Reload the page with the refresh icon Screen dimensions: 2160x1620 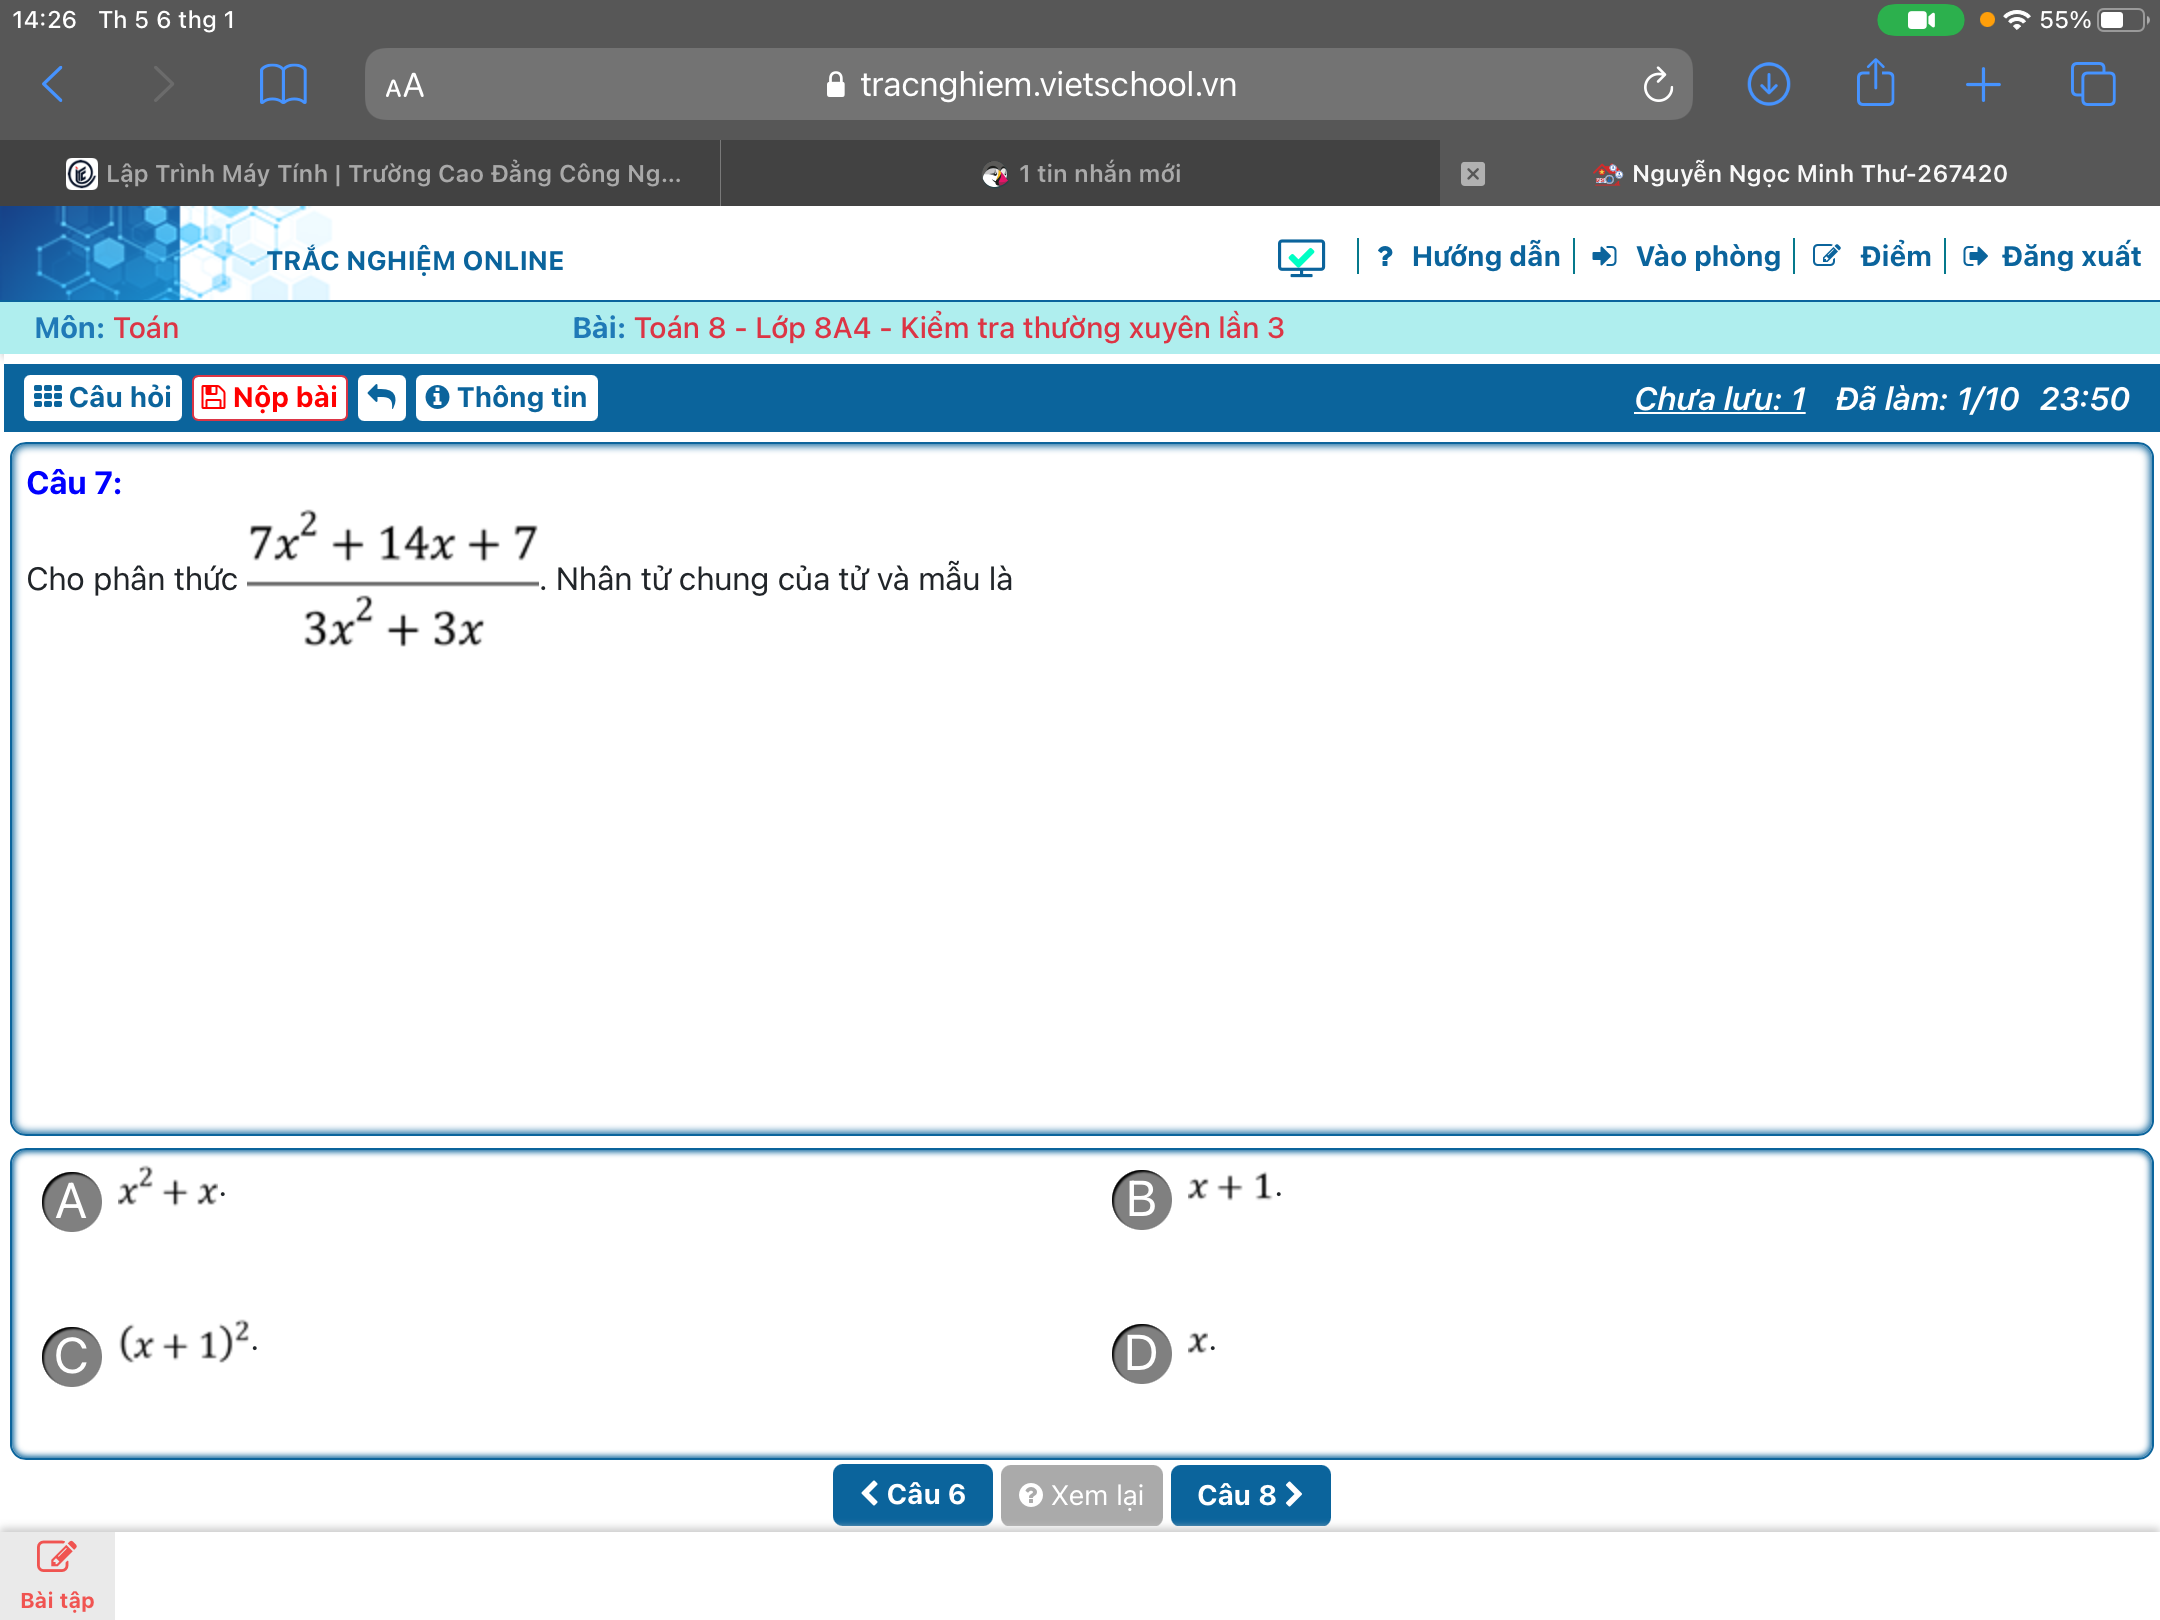point(1657,85)
